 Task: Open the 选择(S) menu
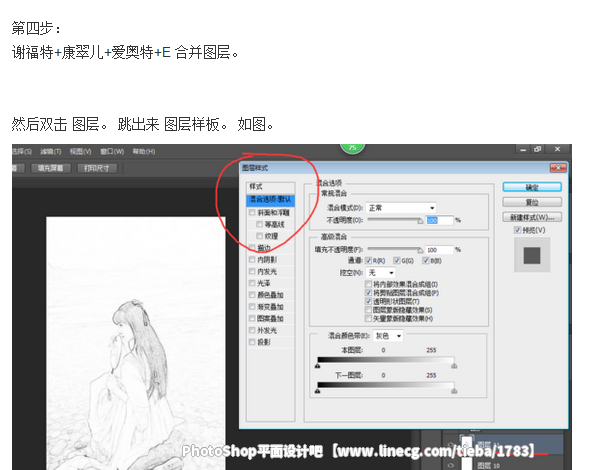(x=22, y=151)
